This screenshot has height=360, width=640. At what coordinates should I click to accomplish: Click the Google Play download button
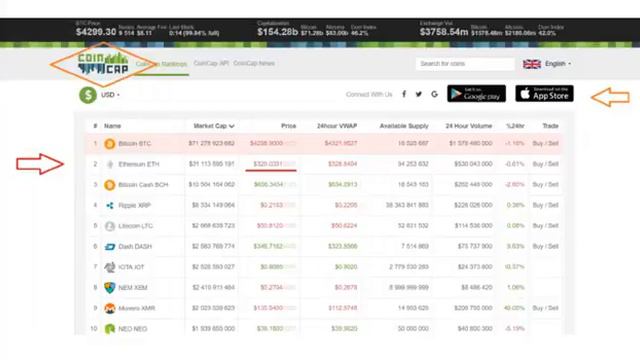(x=476, y=94)
